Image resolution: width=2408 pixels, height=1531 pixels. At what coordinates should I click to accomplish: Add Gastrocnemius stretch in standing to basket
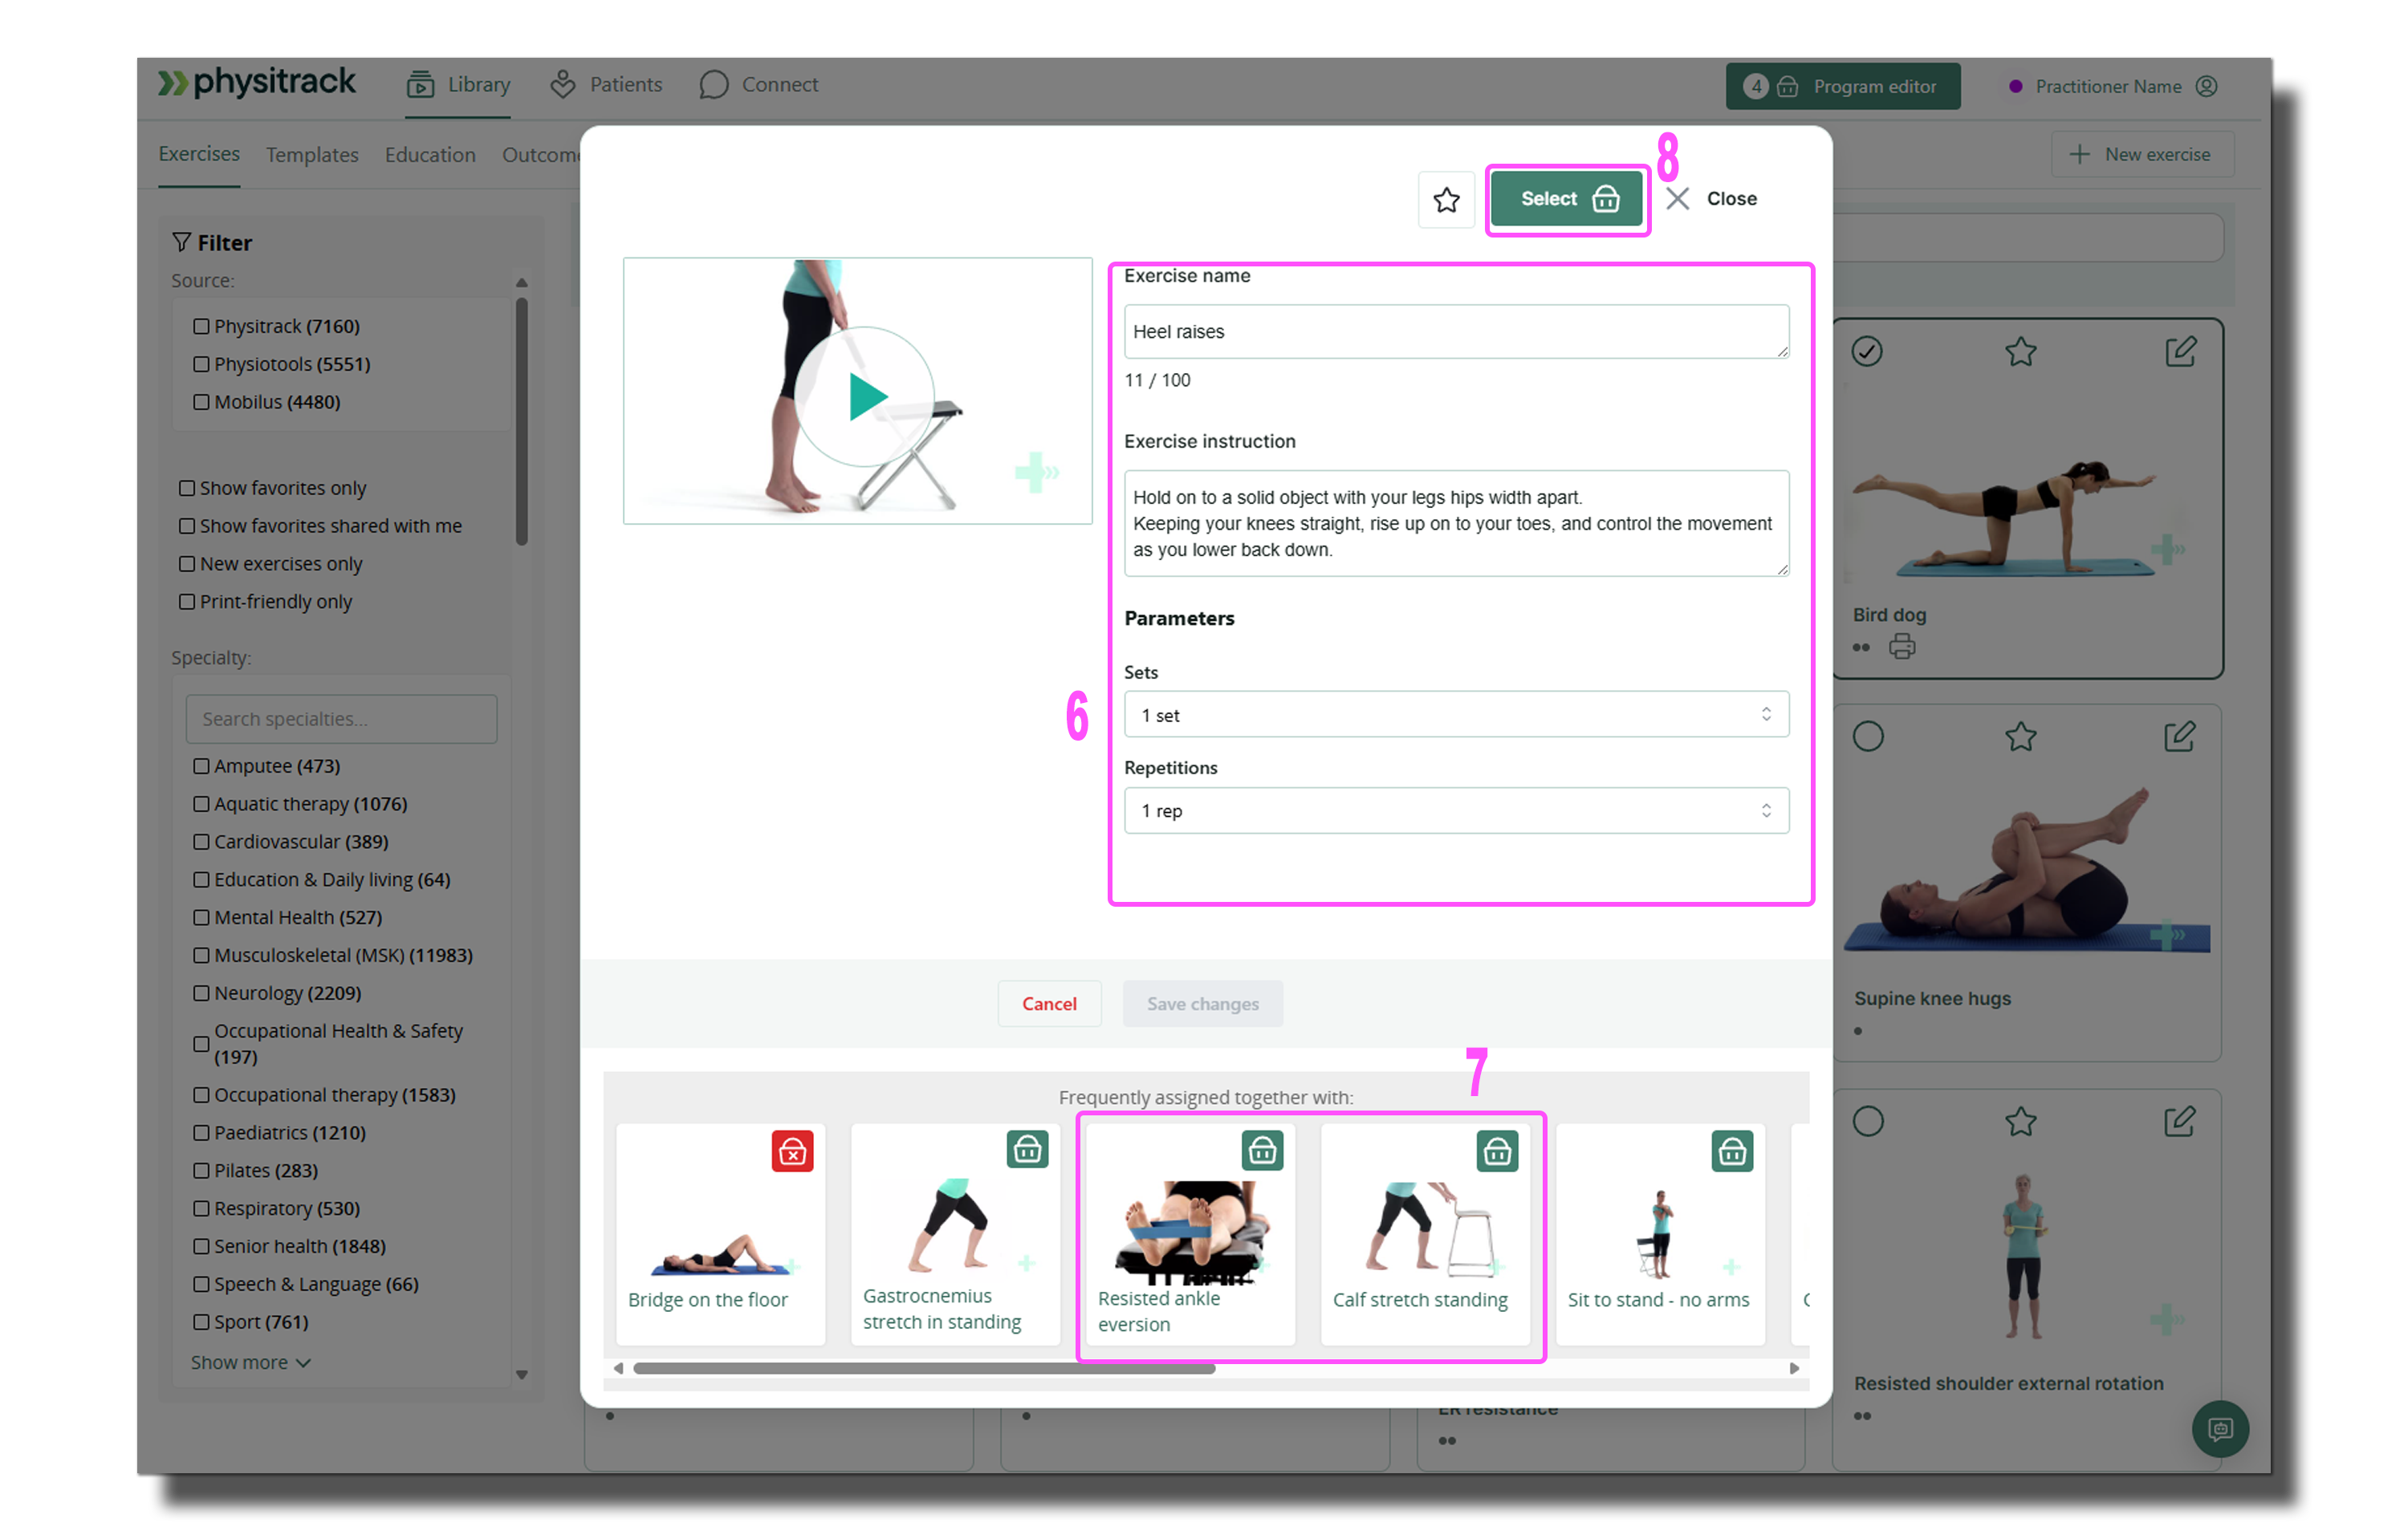1027,1151
